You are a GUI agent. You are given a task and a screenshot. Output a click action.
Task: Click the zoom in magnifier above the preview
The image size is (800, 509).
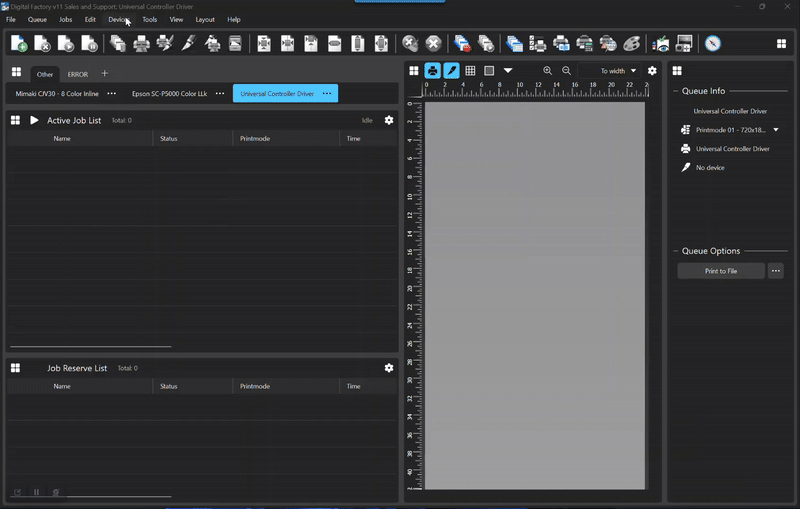pos(548,71)
